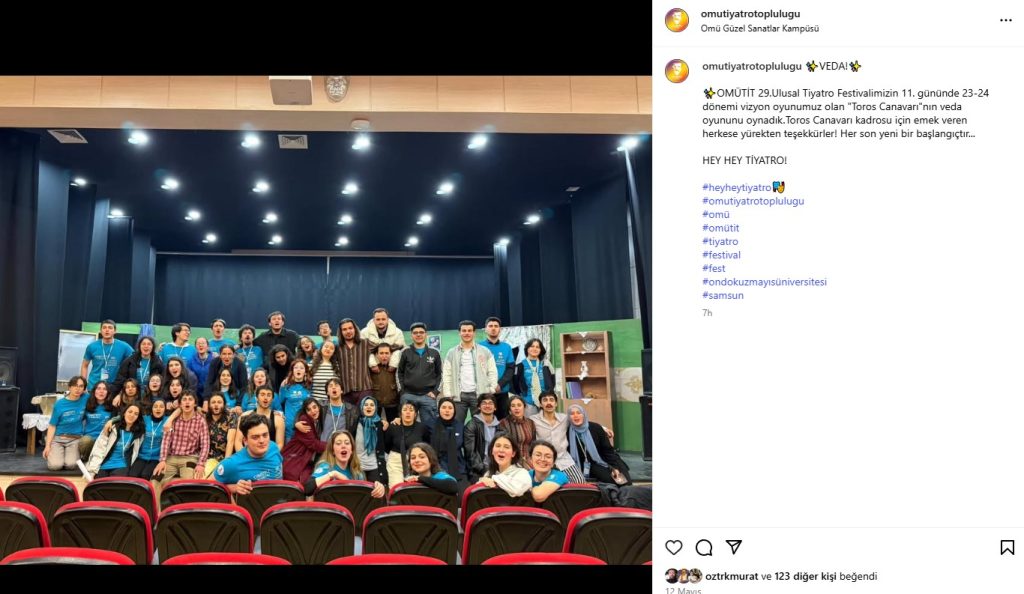Open the #ondokuzmayısüniversitesi hashtag

pyautogui.click(x=764, y=282)
